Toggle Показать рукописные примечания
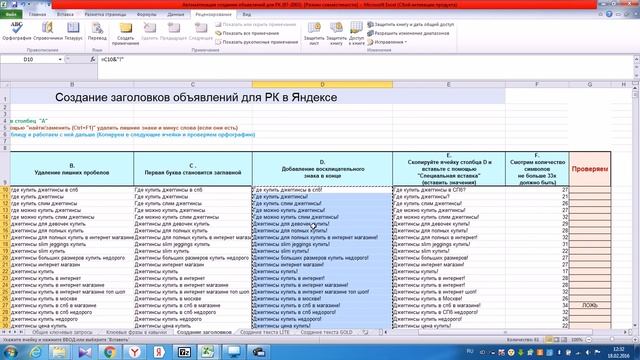This screenshot has width=640, height=360. tap(257, 42)
